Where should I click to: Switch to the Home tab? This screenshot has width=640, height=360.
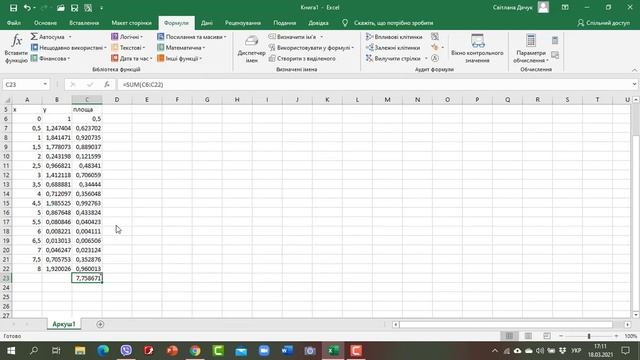pyautogui.click(x=45, y=23)
